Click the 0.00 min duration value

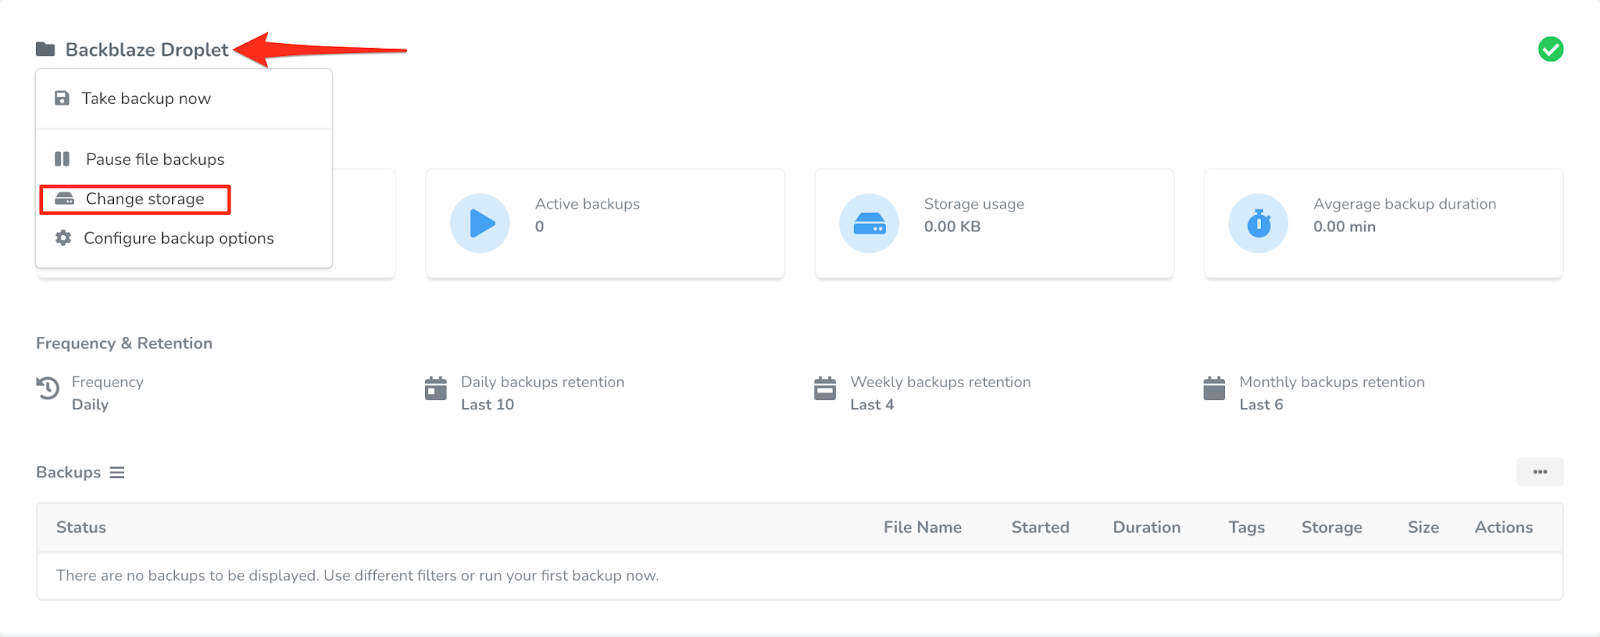(1344, 226)
